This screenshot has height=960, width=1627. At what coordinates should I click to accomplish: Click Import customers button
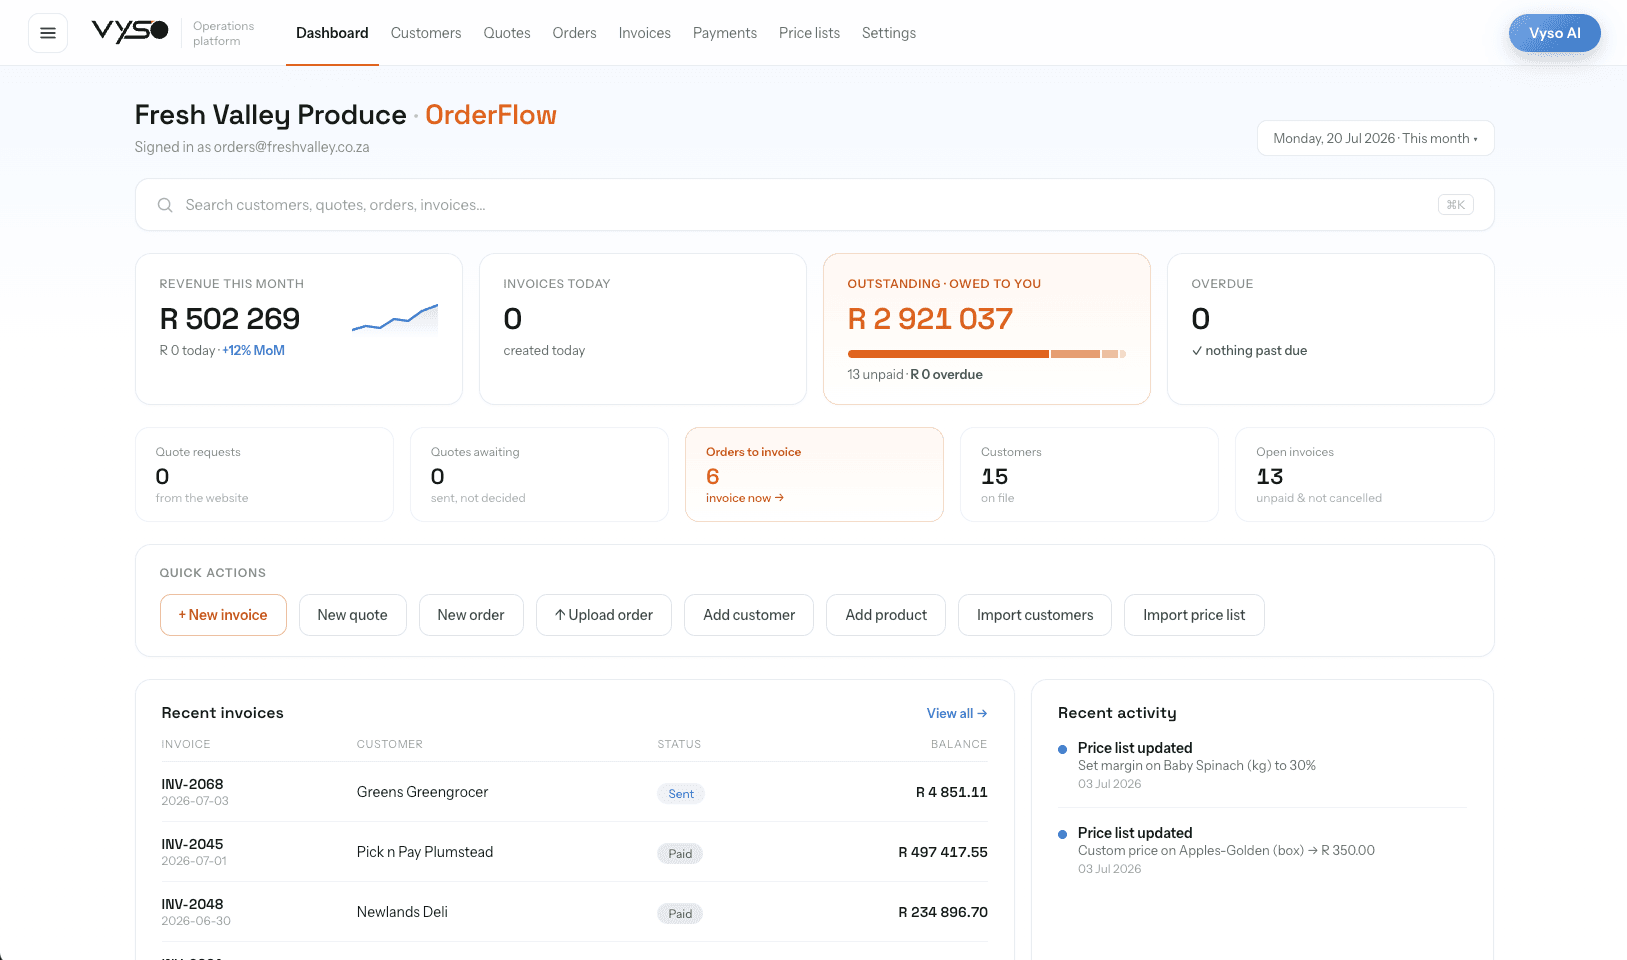(x=1035, y=615)
